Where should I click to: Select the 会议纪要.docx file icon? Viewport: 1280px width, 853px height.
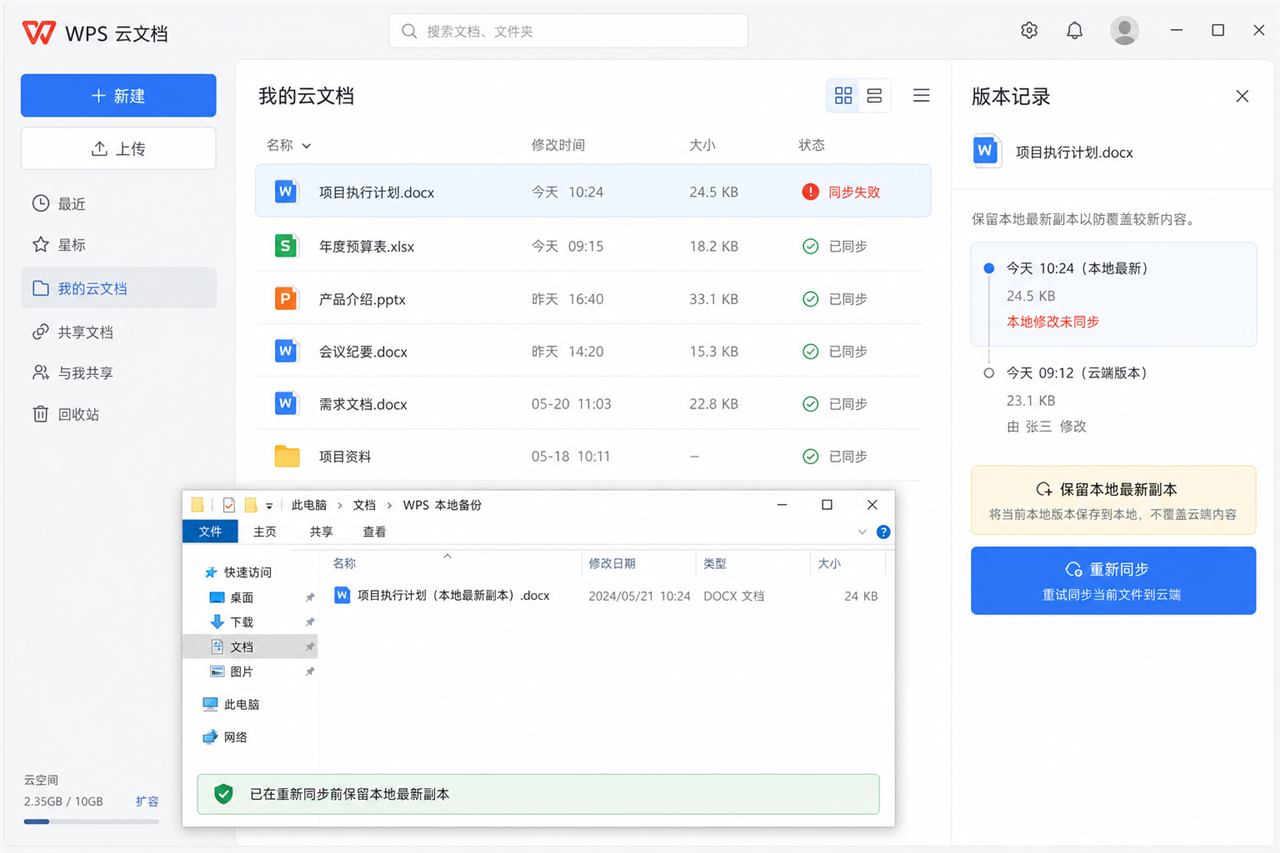tap(287, 351)
